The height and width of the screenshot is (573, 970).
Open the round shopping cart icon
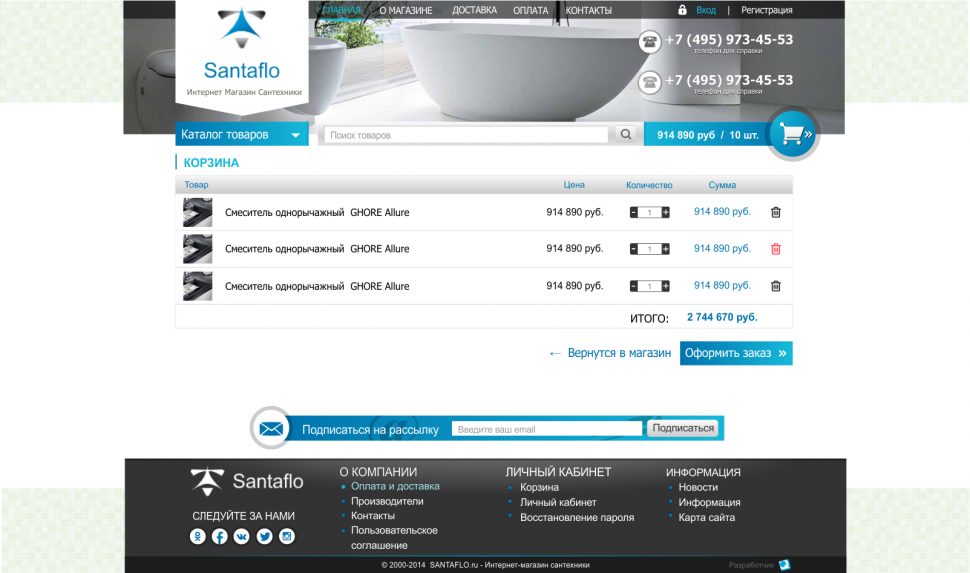(x=794, y=134)
